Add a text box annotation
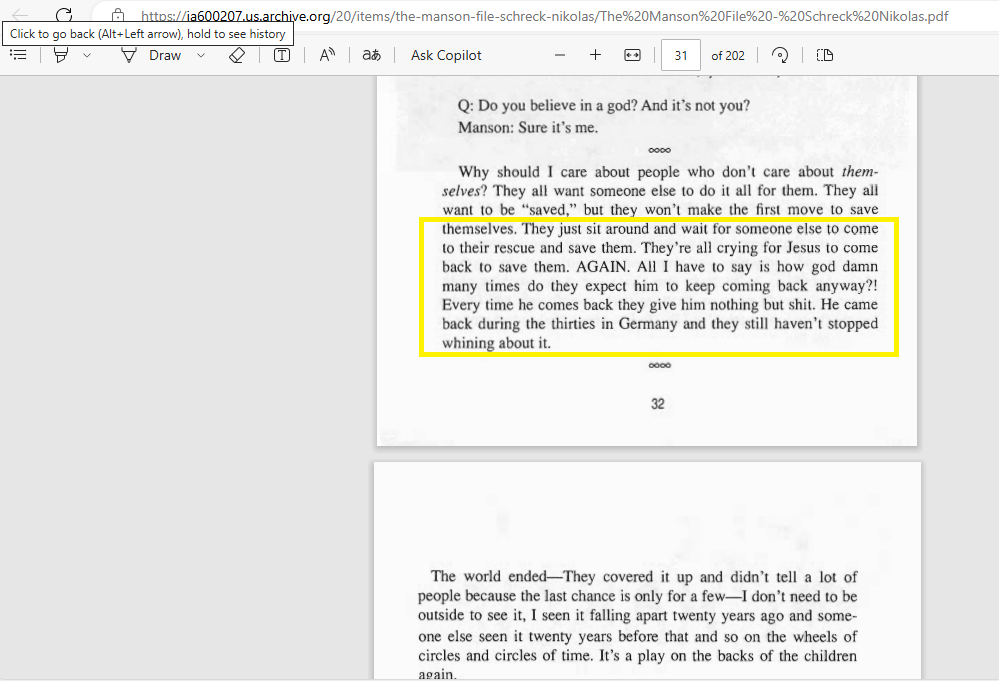The image size is (999, 681). click(x=282, y=55)
